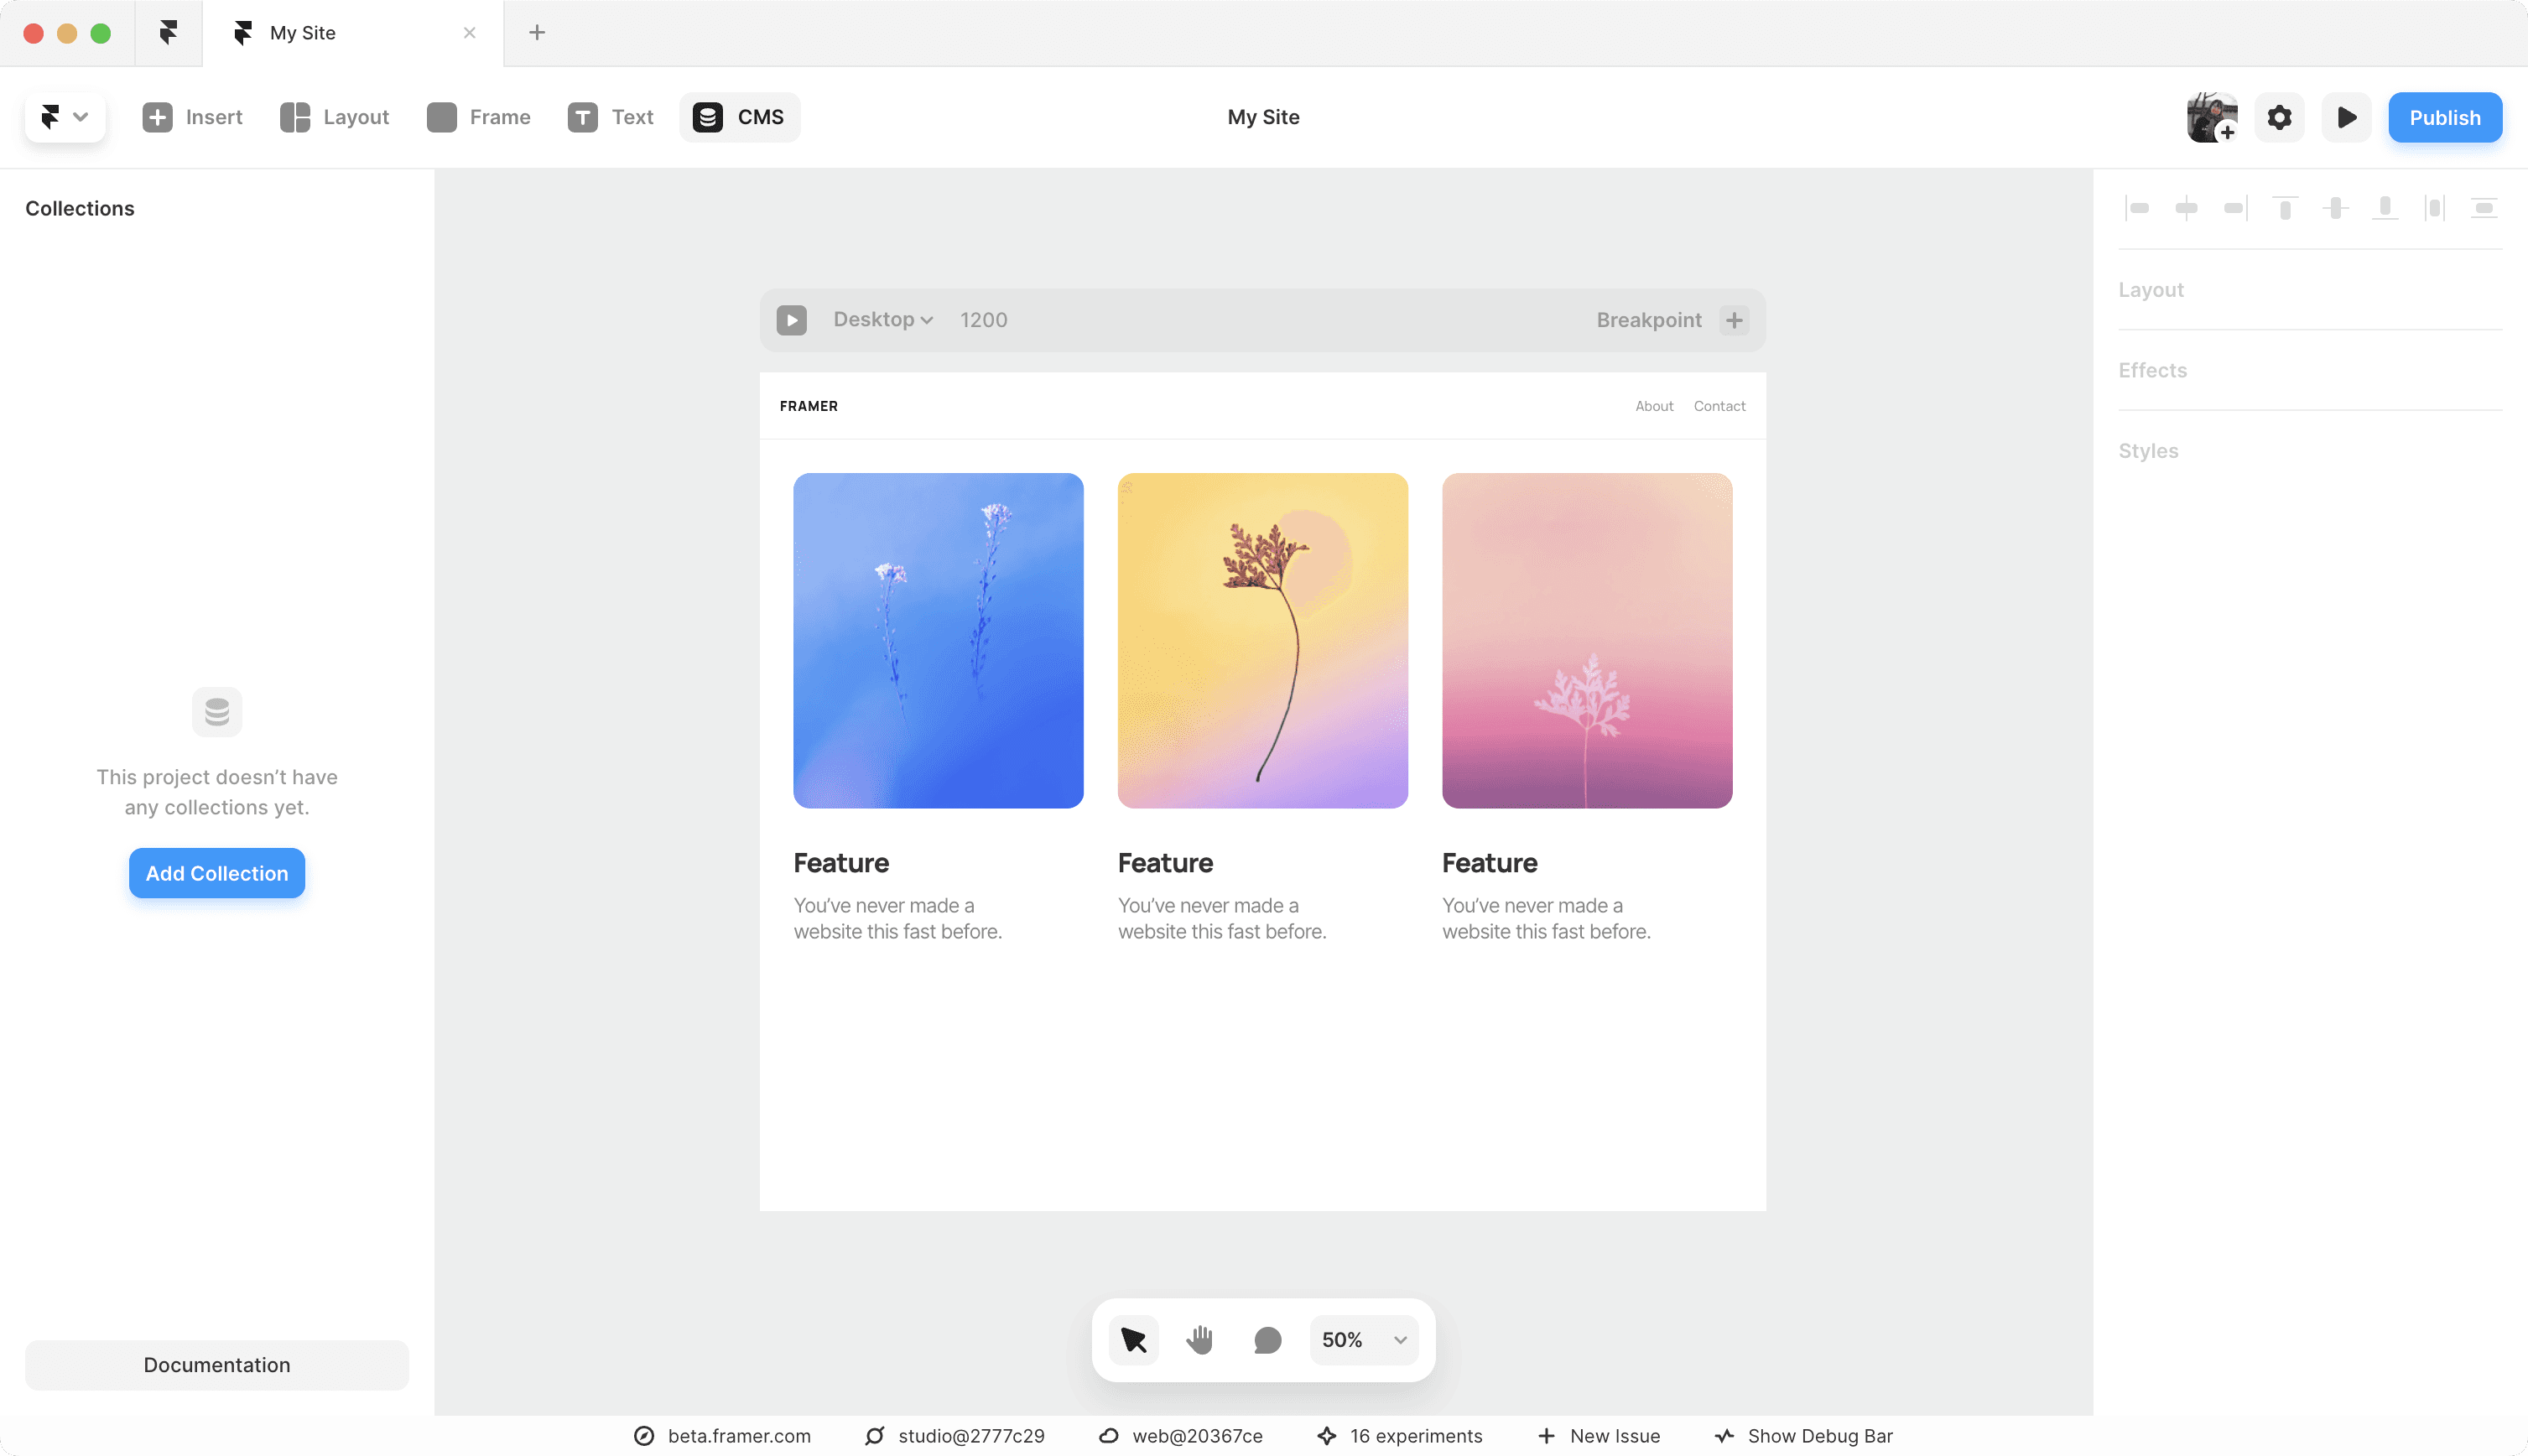Open site settings gear icon

[2279, 117]
